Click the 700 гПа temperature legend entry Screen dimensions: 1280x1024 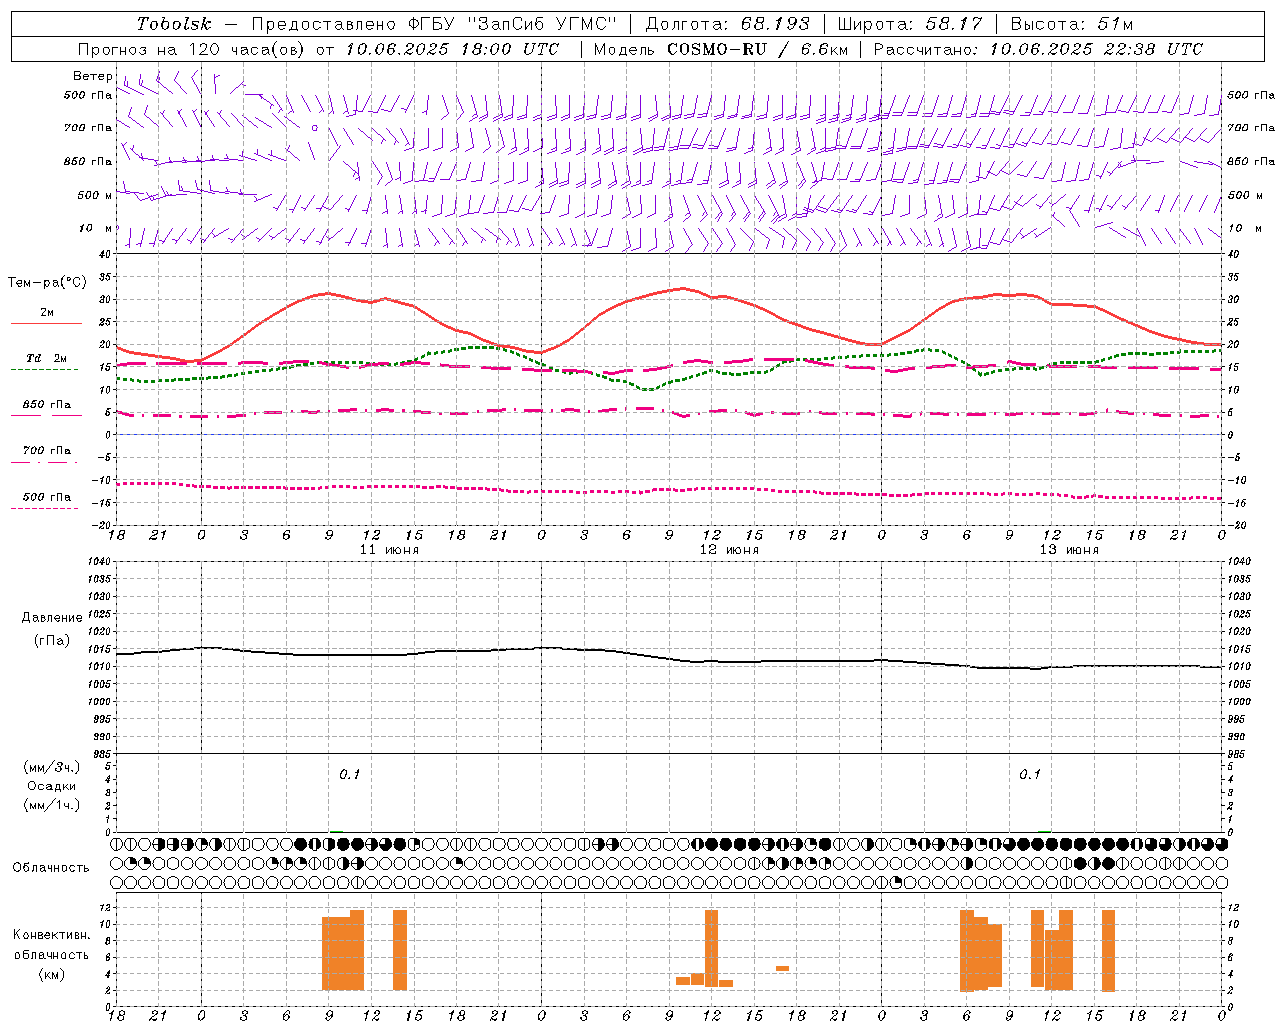(46, 451)
